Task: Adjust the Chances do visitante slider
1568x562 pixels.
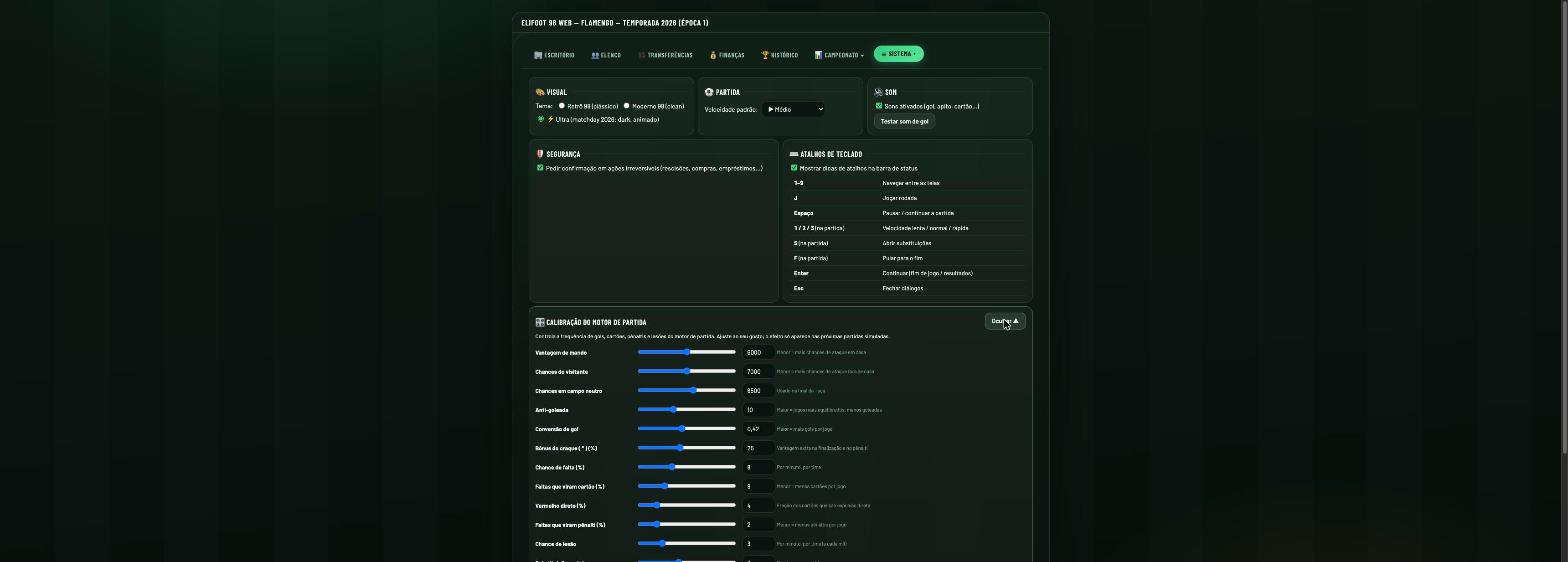Action: point(687,371)
